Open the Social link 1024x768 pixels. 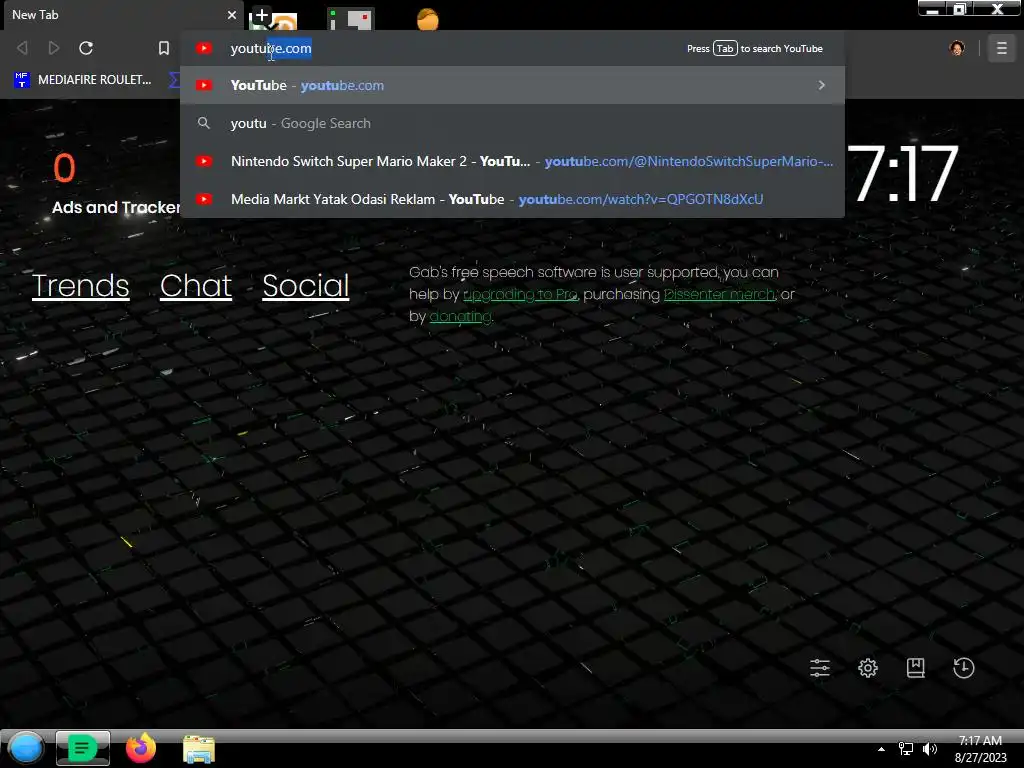[306, 286]
